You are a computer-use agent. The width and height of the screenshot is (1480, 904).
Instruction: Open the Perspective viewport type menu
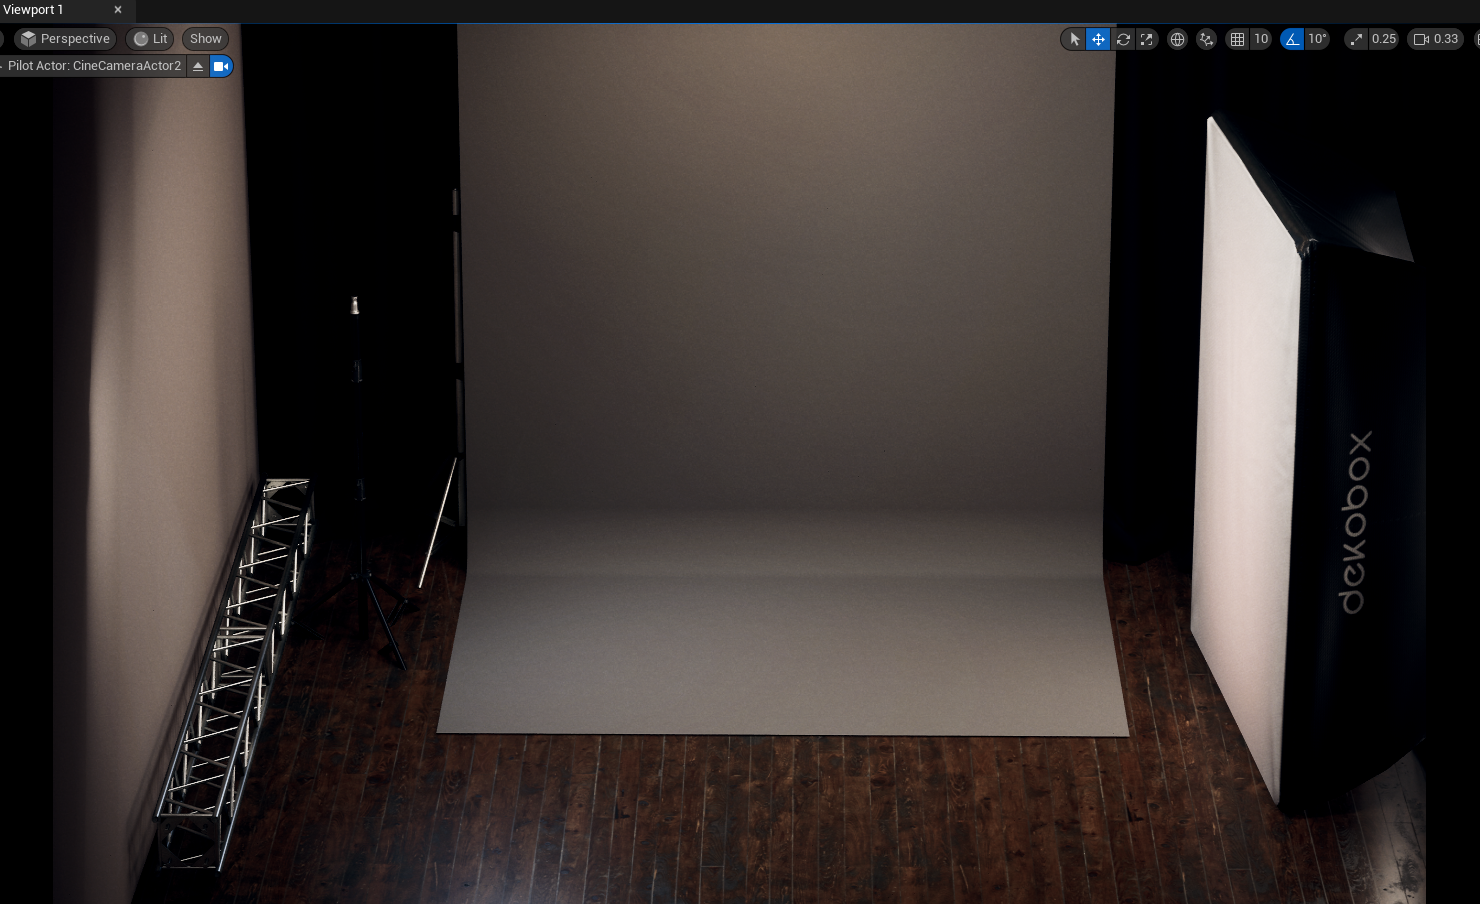(65, 39)
